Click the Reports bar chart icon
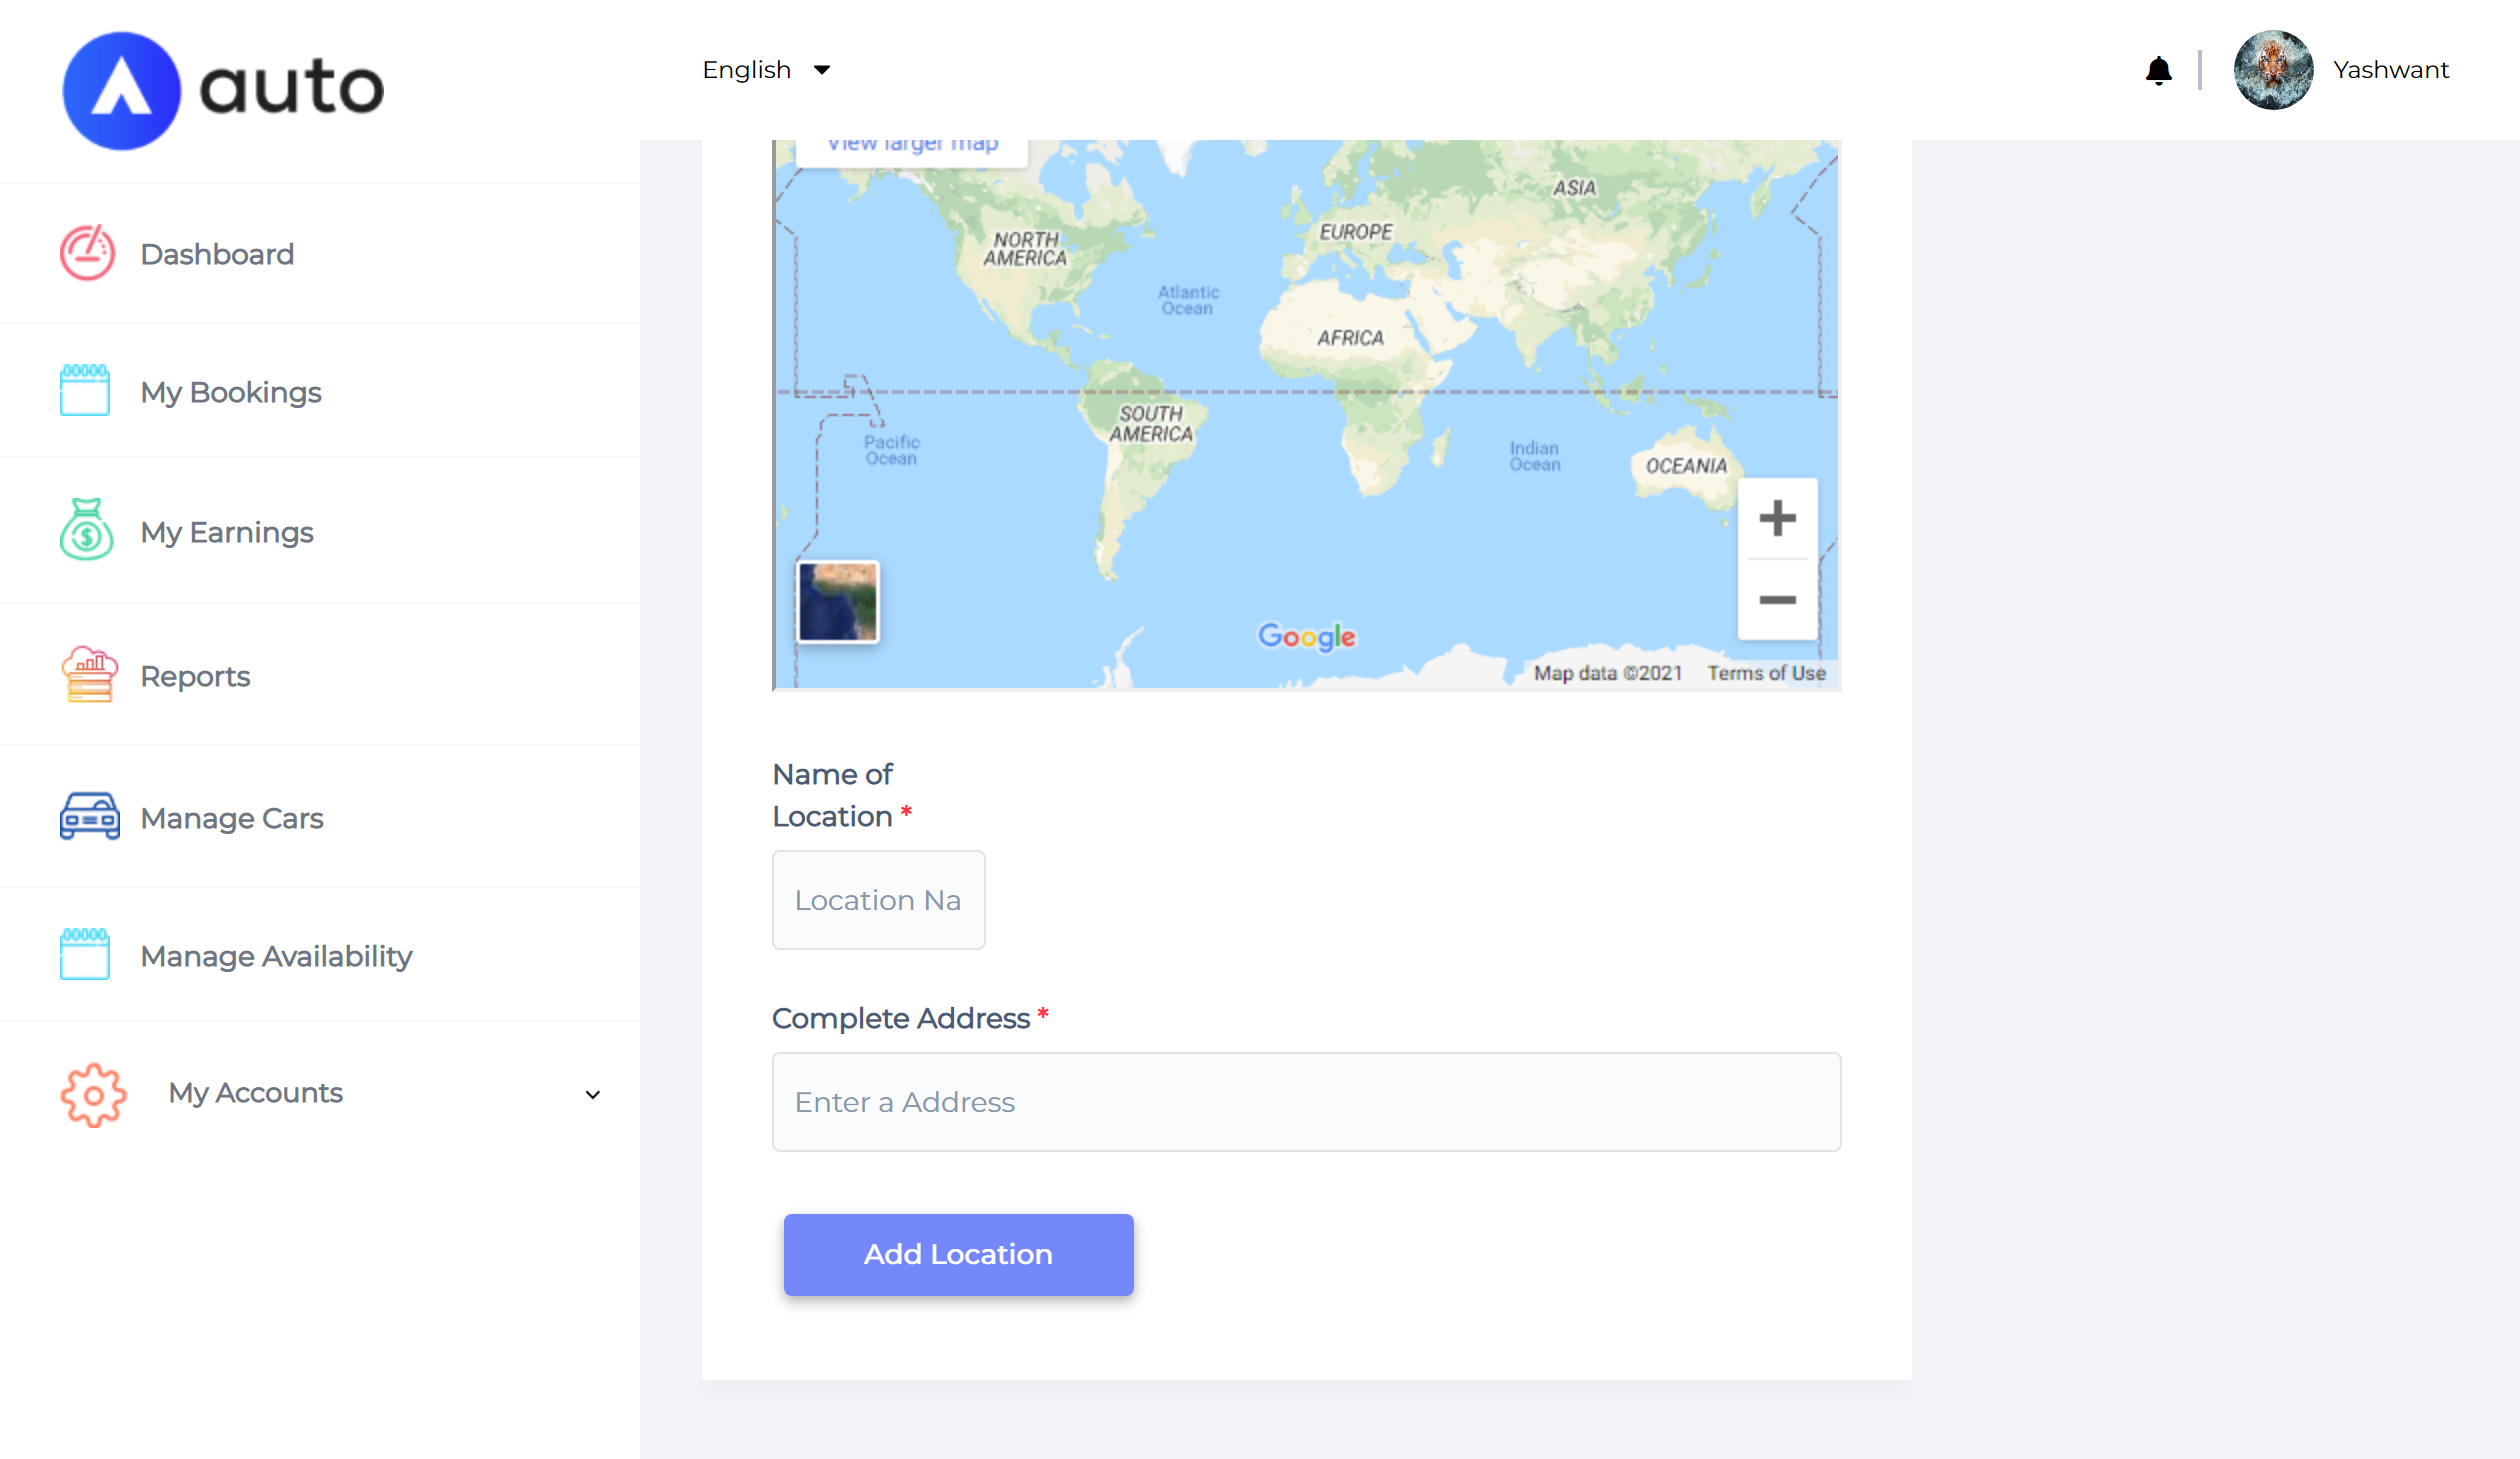Image resolution: width=2520 pixels, height=1459 pixels. pos(89,676)
